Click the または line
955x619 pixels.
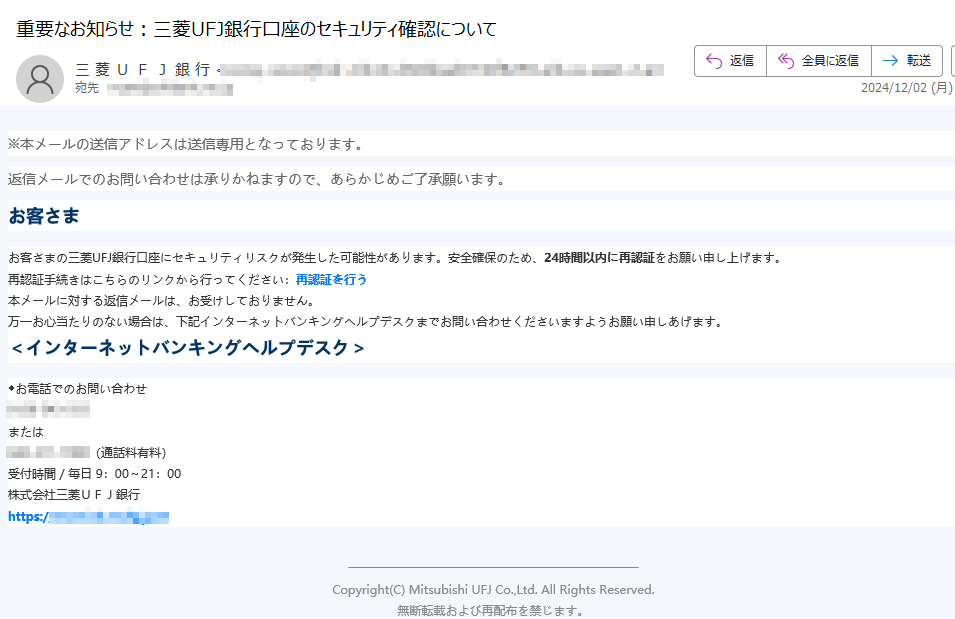[26, 432]
